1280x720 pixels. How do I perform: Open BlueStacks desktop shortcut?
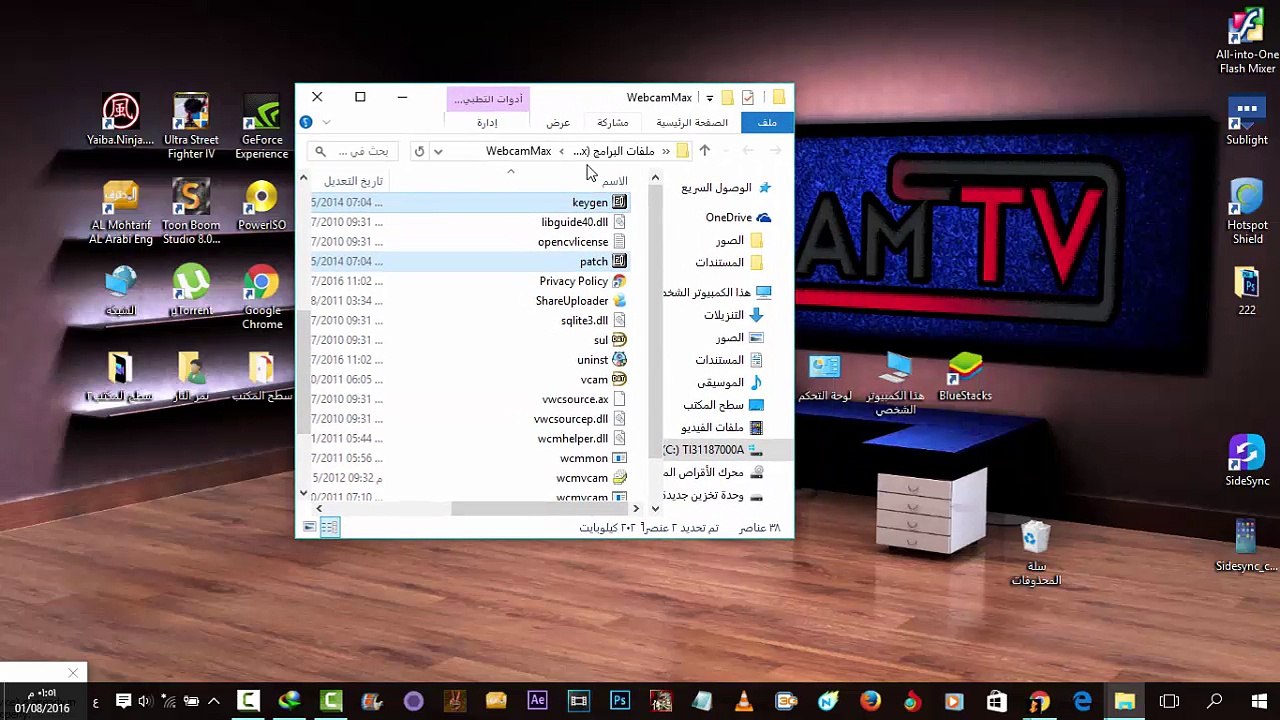[x=965, y=377]
